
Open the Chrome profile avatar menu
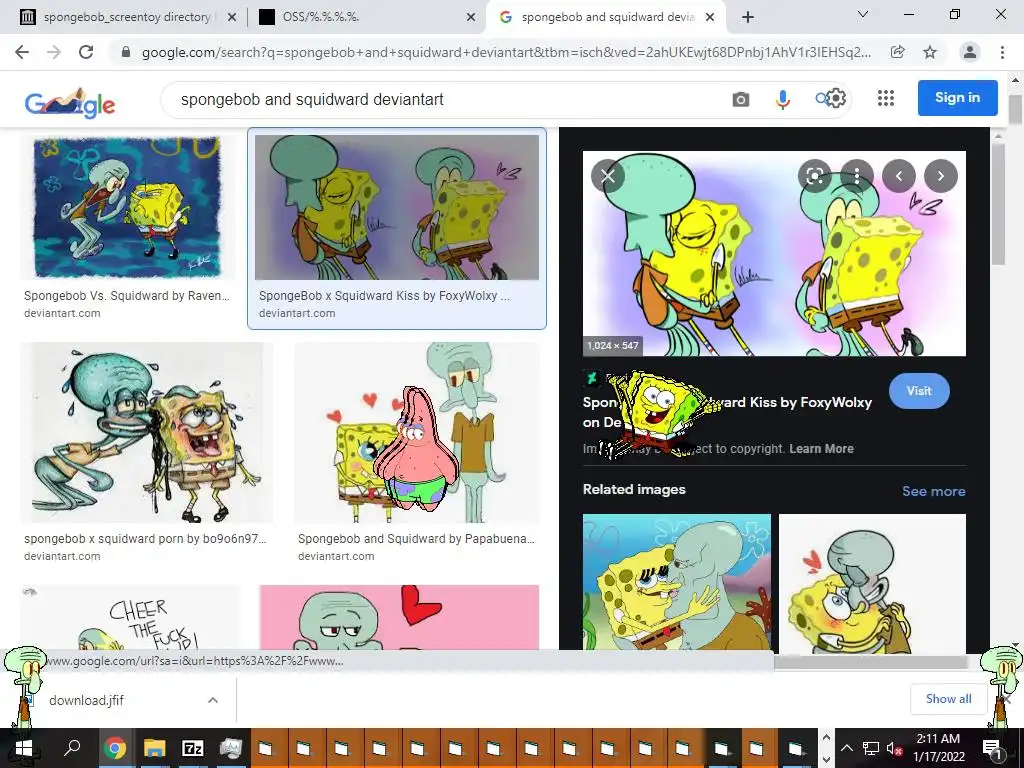(970, 52)
